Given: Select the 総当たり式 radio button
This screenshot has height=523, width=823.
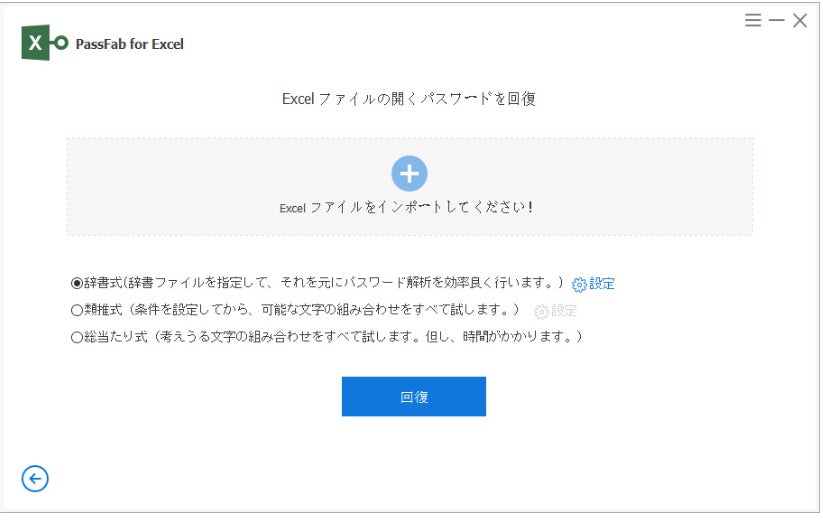Looking at the screenshot, I should tap(77, 337).
